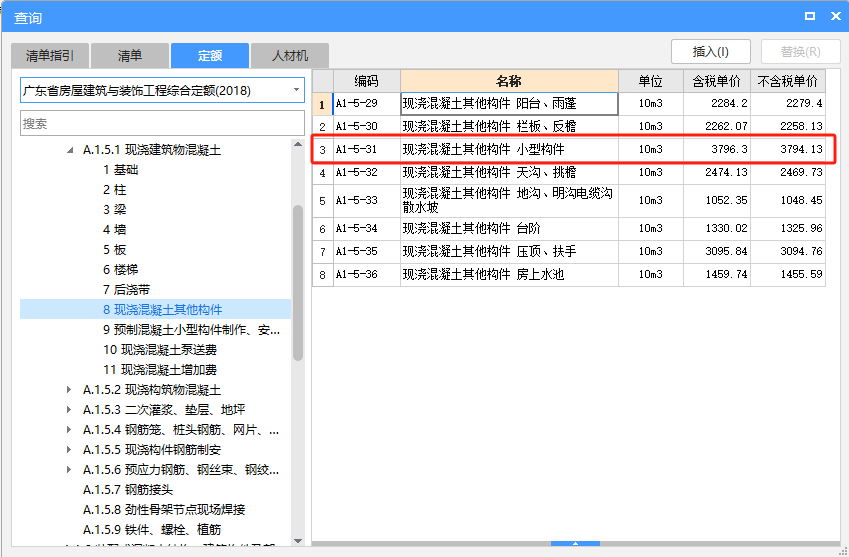
Task: Select tree item 1 基础
Action: (x=121, y=170)
